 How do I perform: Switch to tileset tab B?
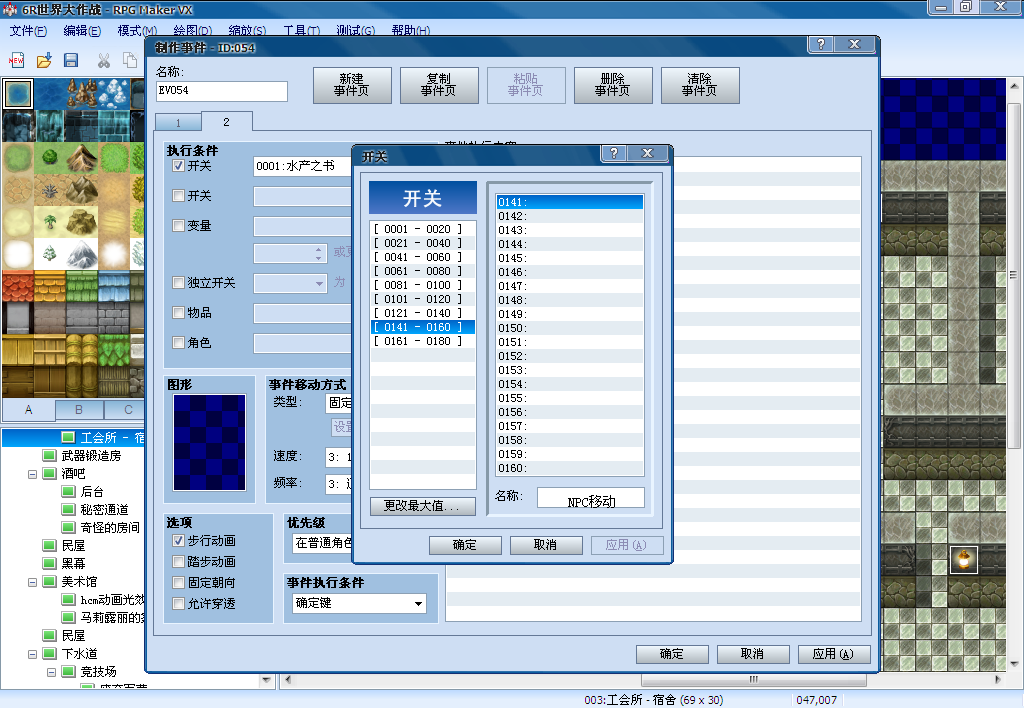tap(79, 410)
